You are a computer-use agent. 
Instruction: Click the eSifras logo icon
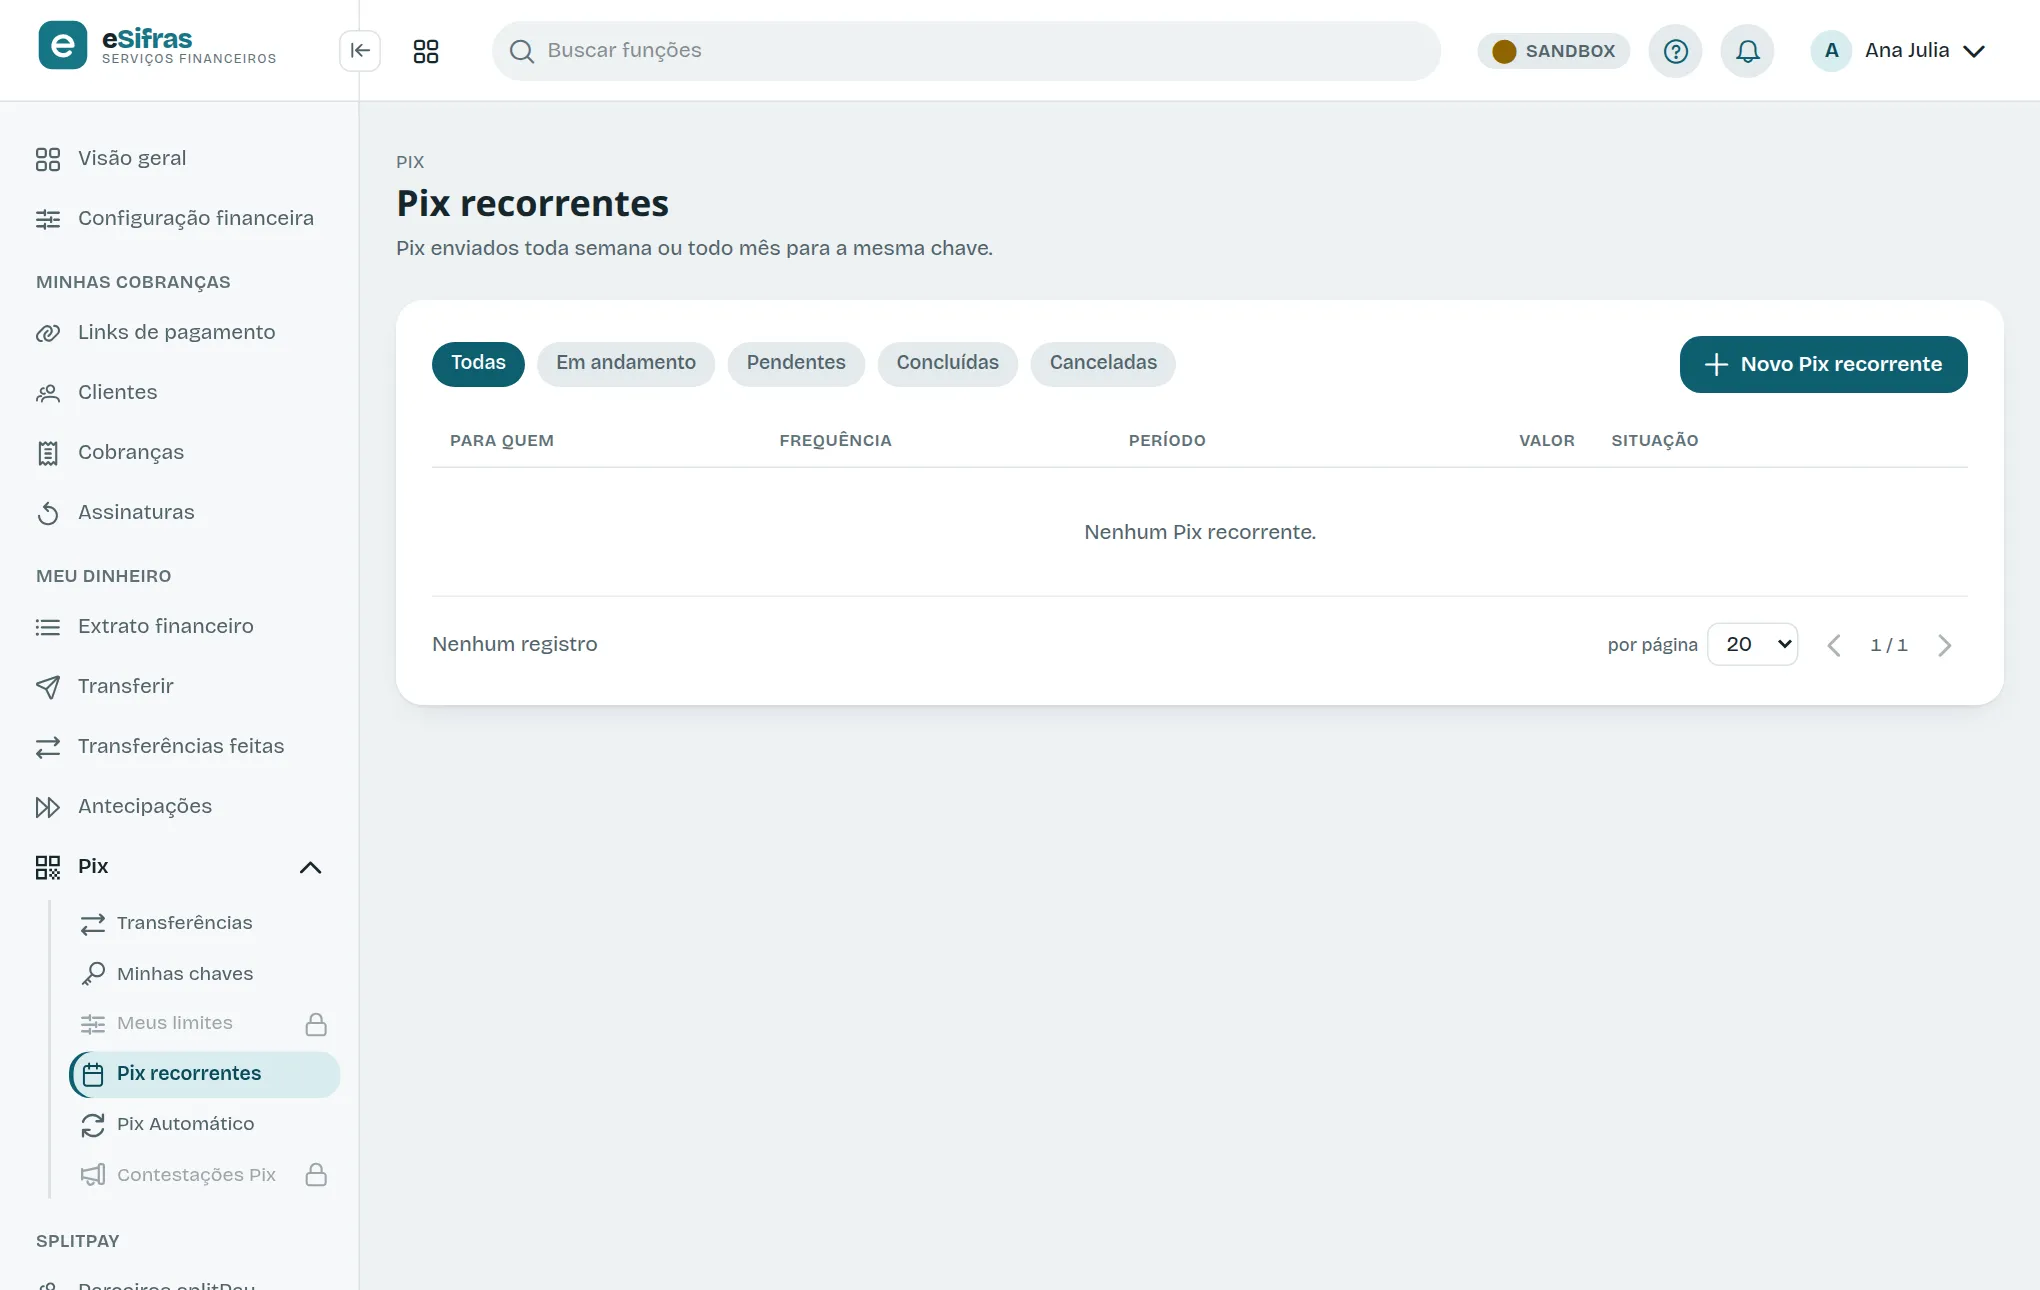62,46
